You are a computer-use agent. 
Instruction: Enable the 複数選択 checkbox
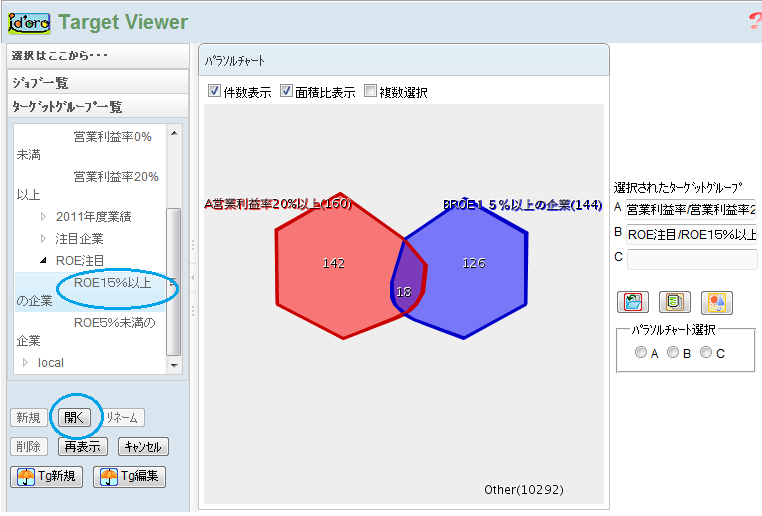pos(371,92)
